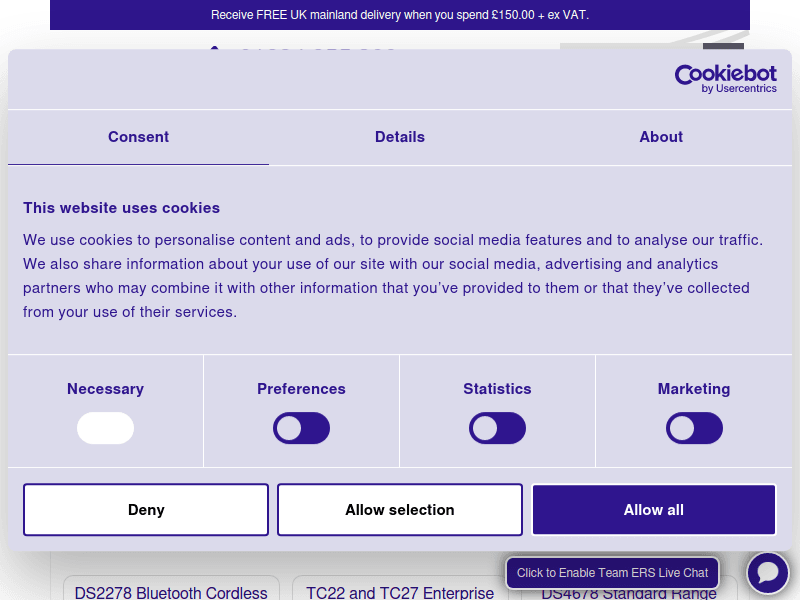This screenshot has width=800, height=600.
Task: Click the free UK delivery banner
Action: pyautogui.click(x=400, y=15)
